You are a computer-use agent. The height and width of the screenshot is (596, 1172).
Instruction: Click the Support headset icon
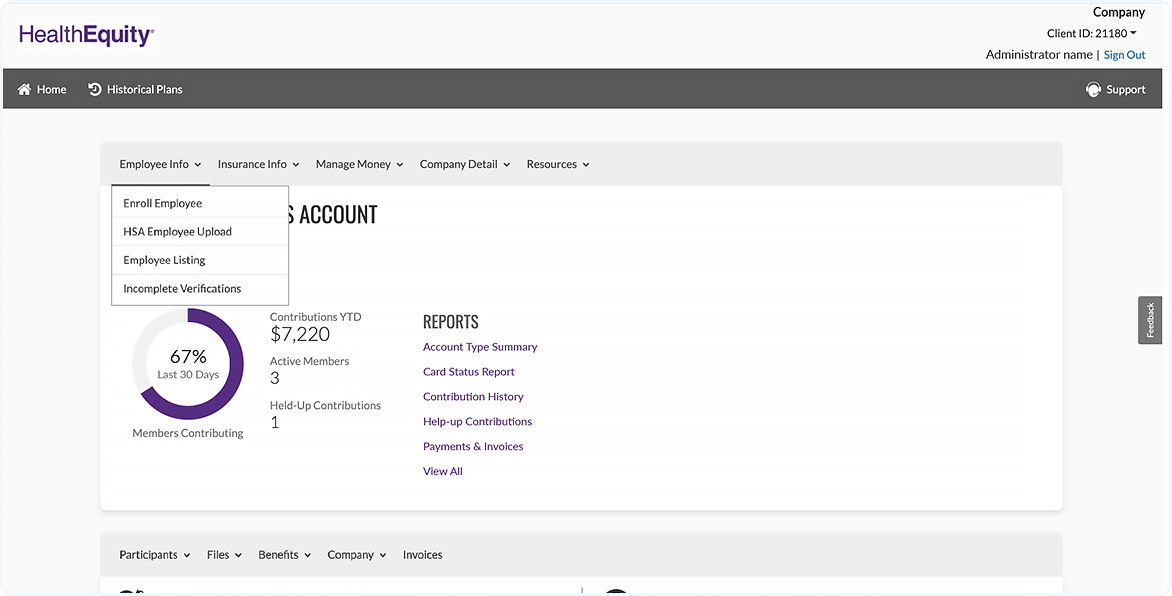(x=1093, y=90)
